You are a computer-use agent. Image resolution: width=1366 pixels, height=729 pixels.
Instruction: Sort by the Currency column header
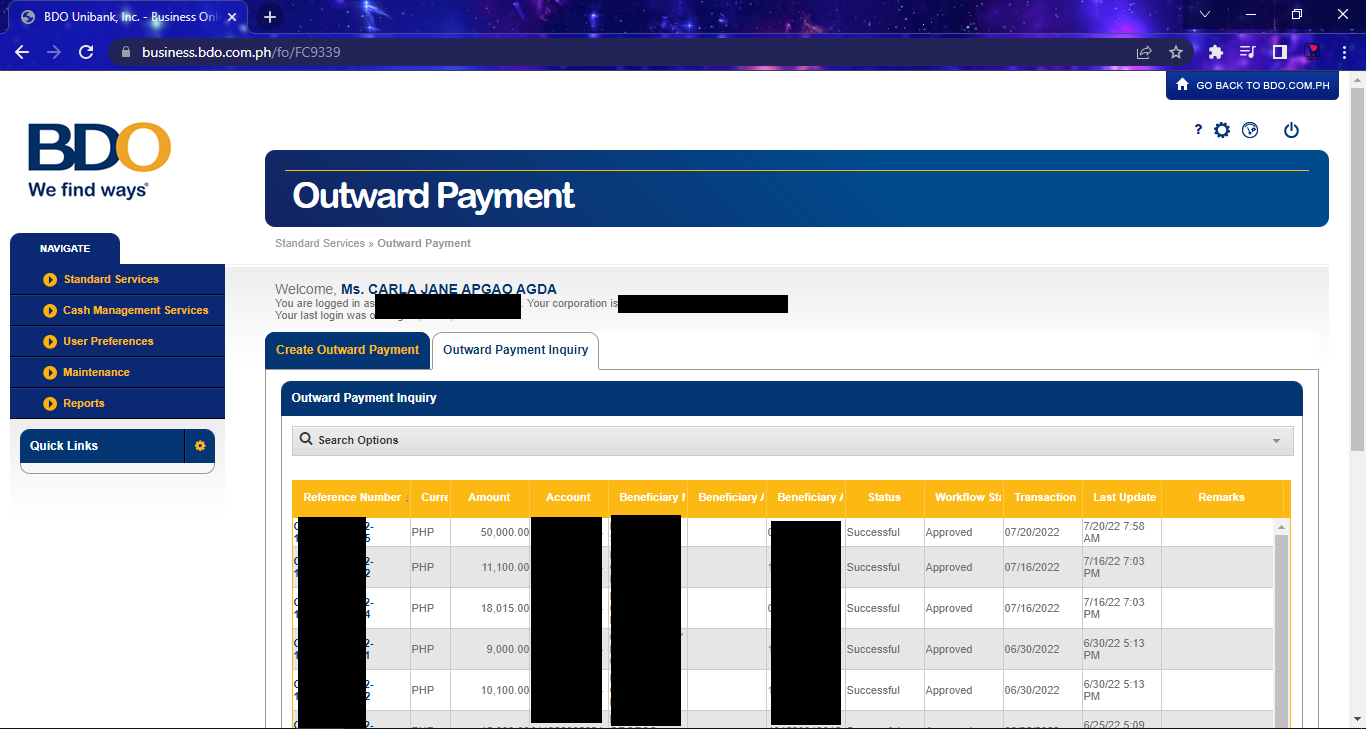(x=430, y=498)
